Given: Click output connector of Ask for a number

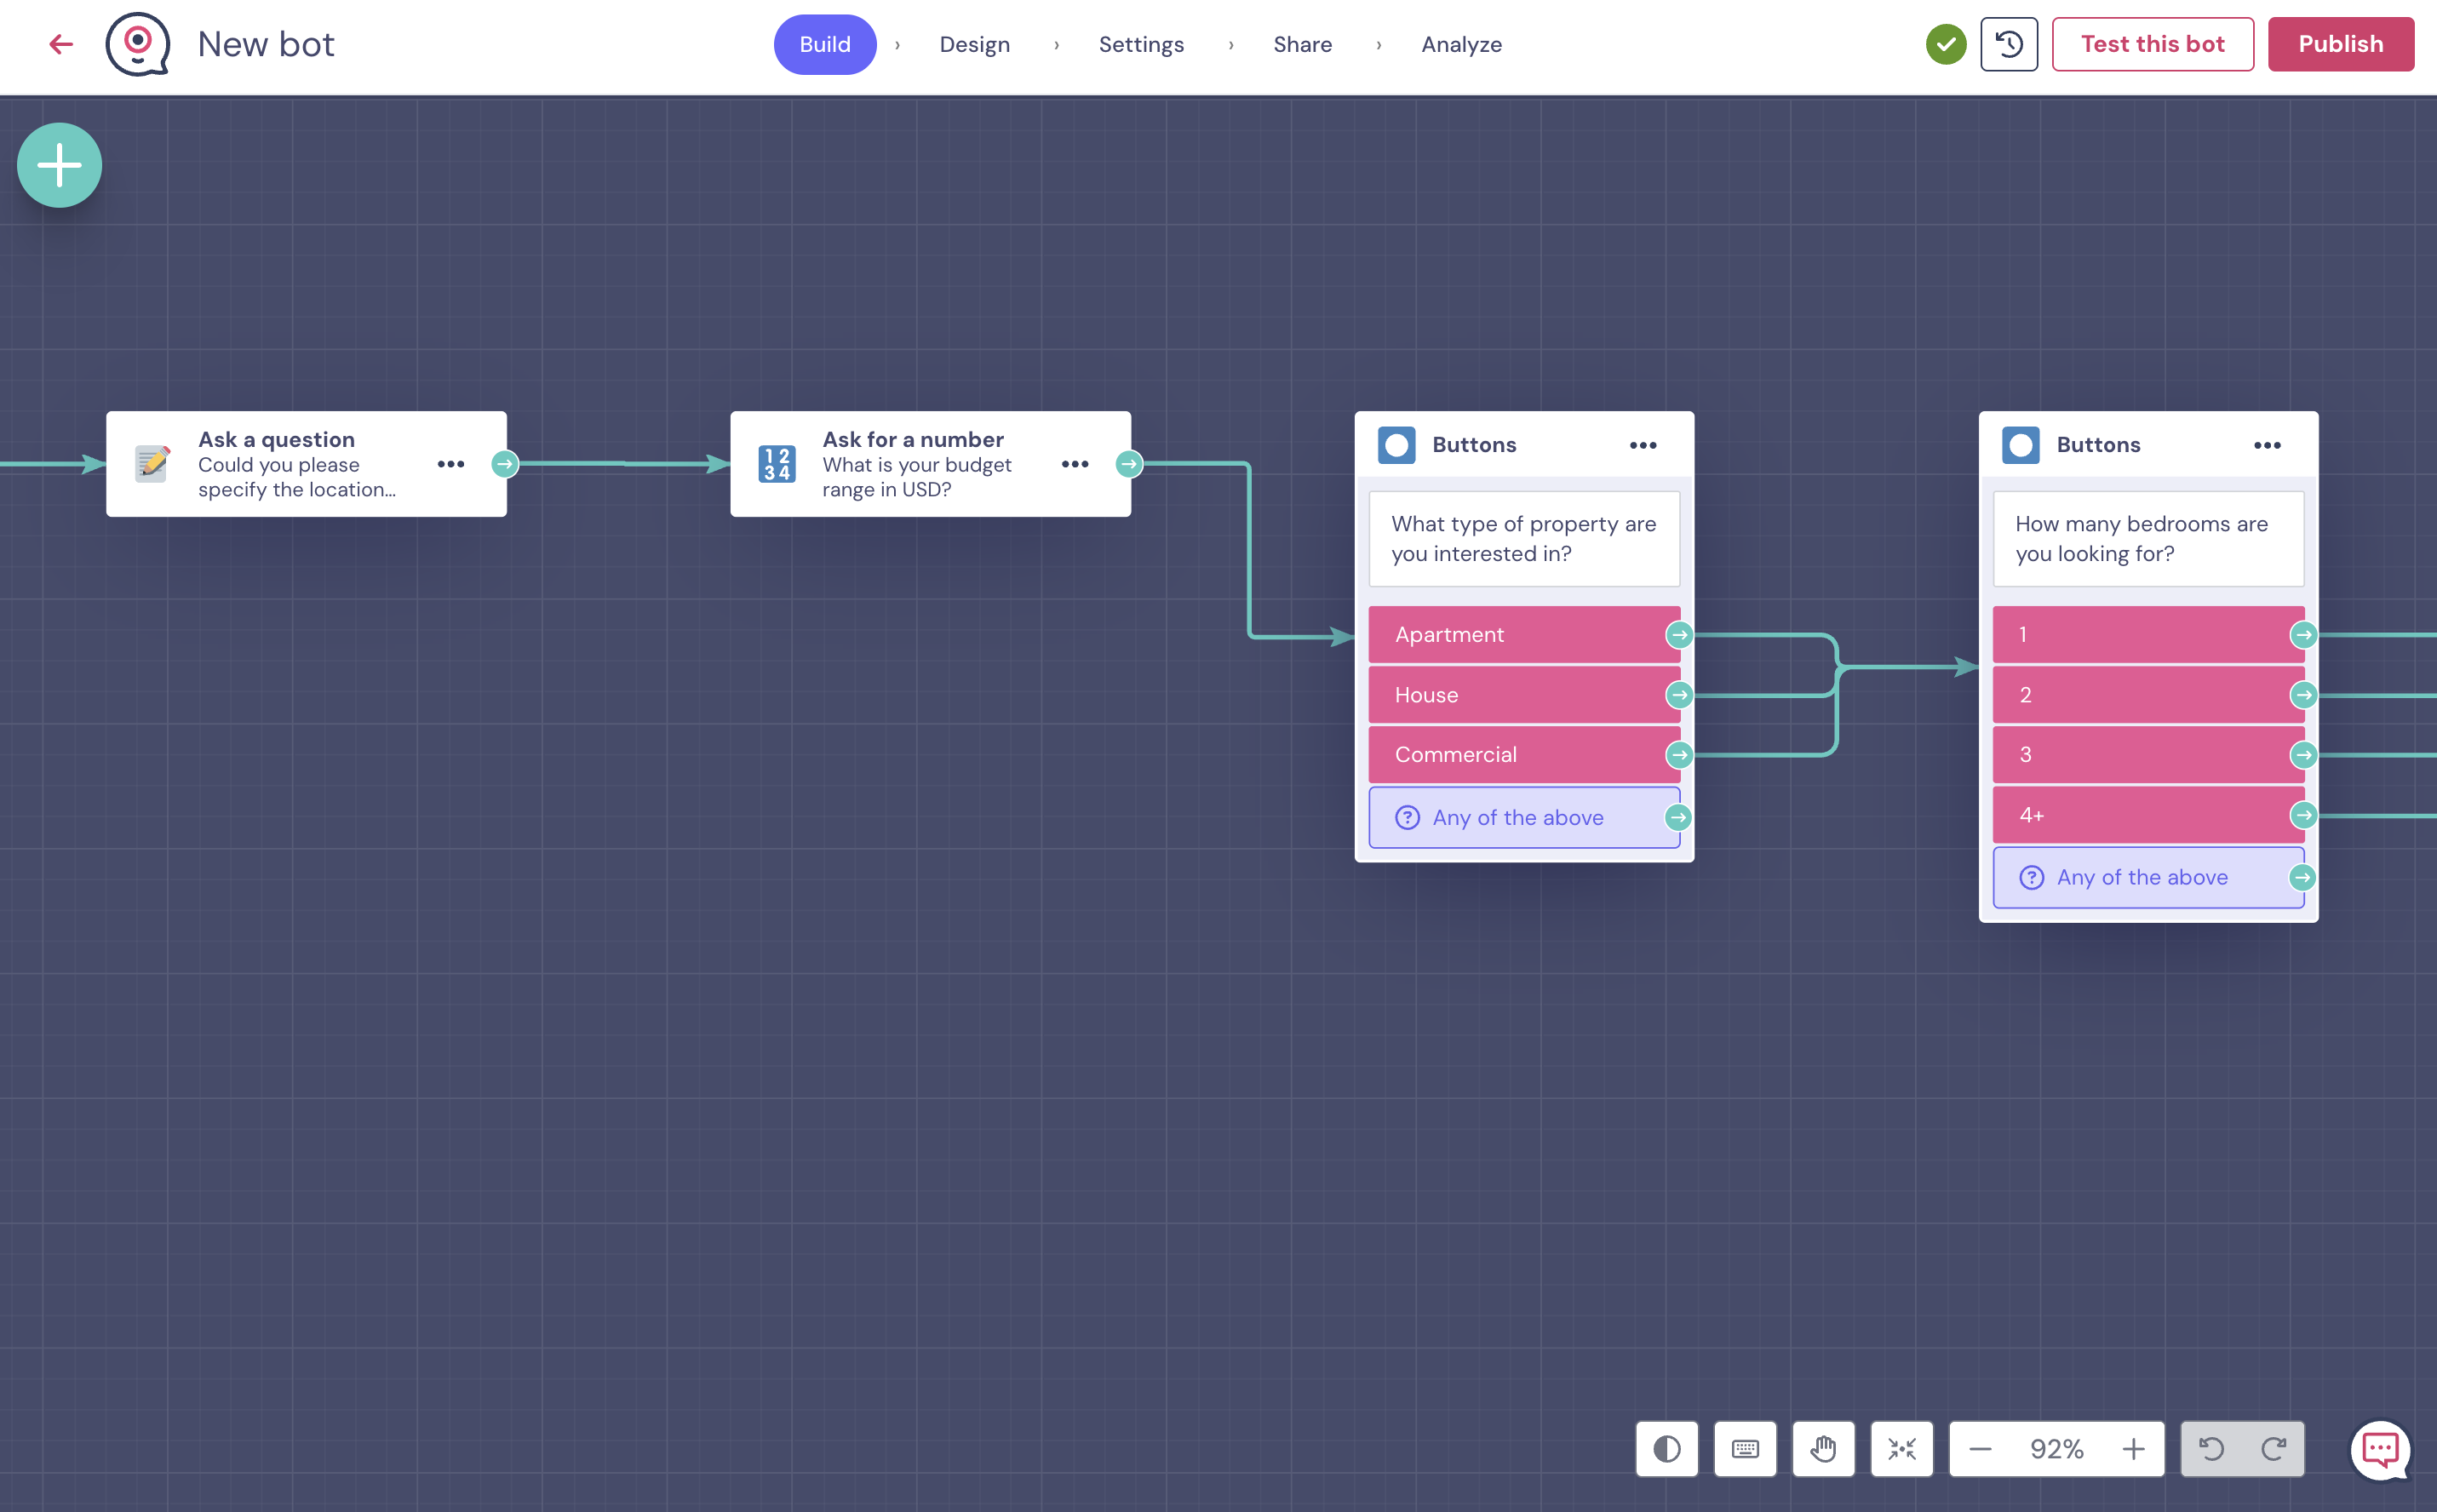Looking at the screenshot, I should coord(1129,464).
